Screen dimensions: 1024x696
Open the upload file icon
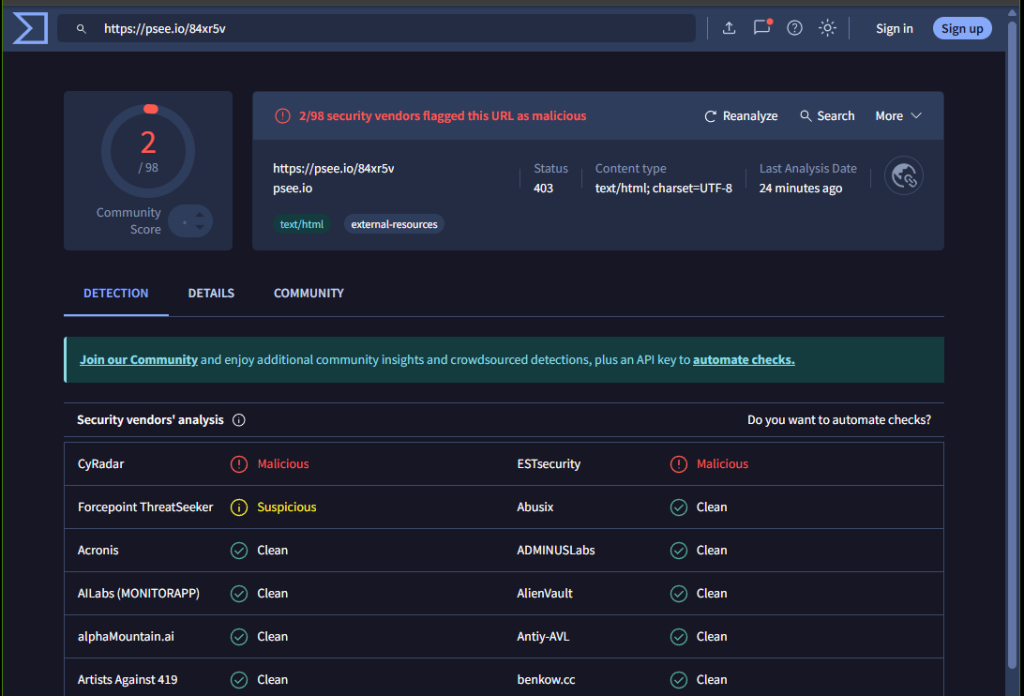pyautogui.click(x=729, y=28)
